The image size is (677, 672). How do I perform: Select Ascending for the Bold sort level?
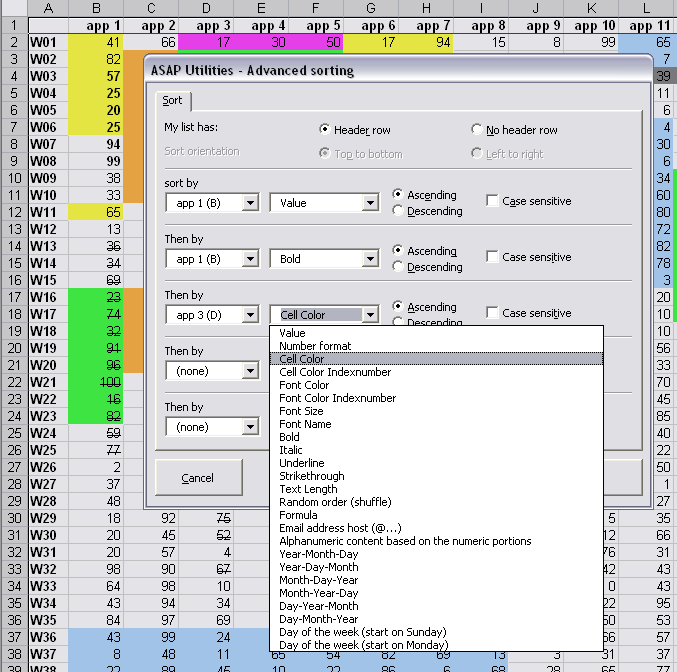398,250
